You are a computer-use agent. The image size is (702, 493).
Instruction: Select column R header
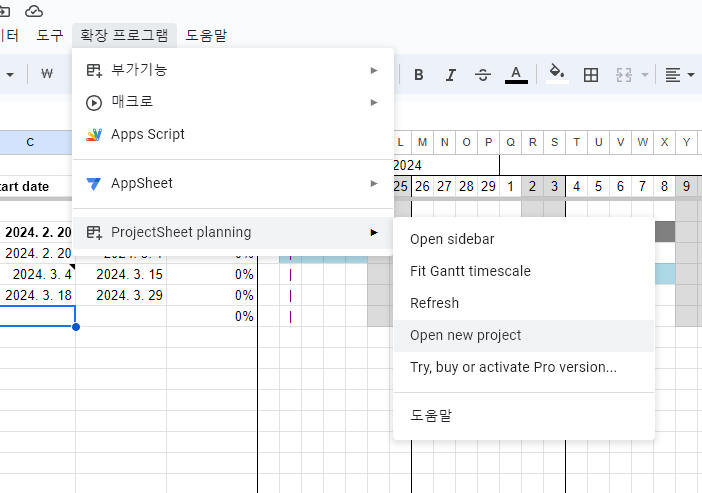click(532, 142)
